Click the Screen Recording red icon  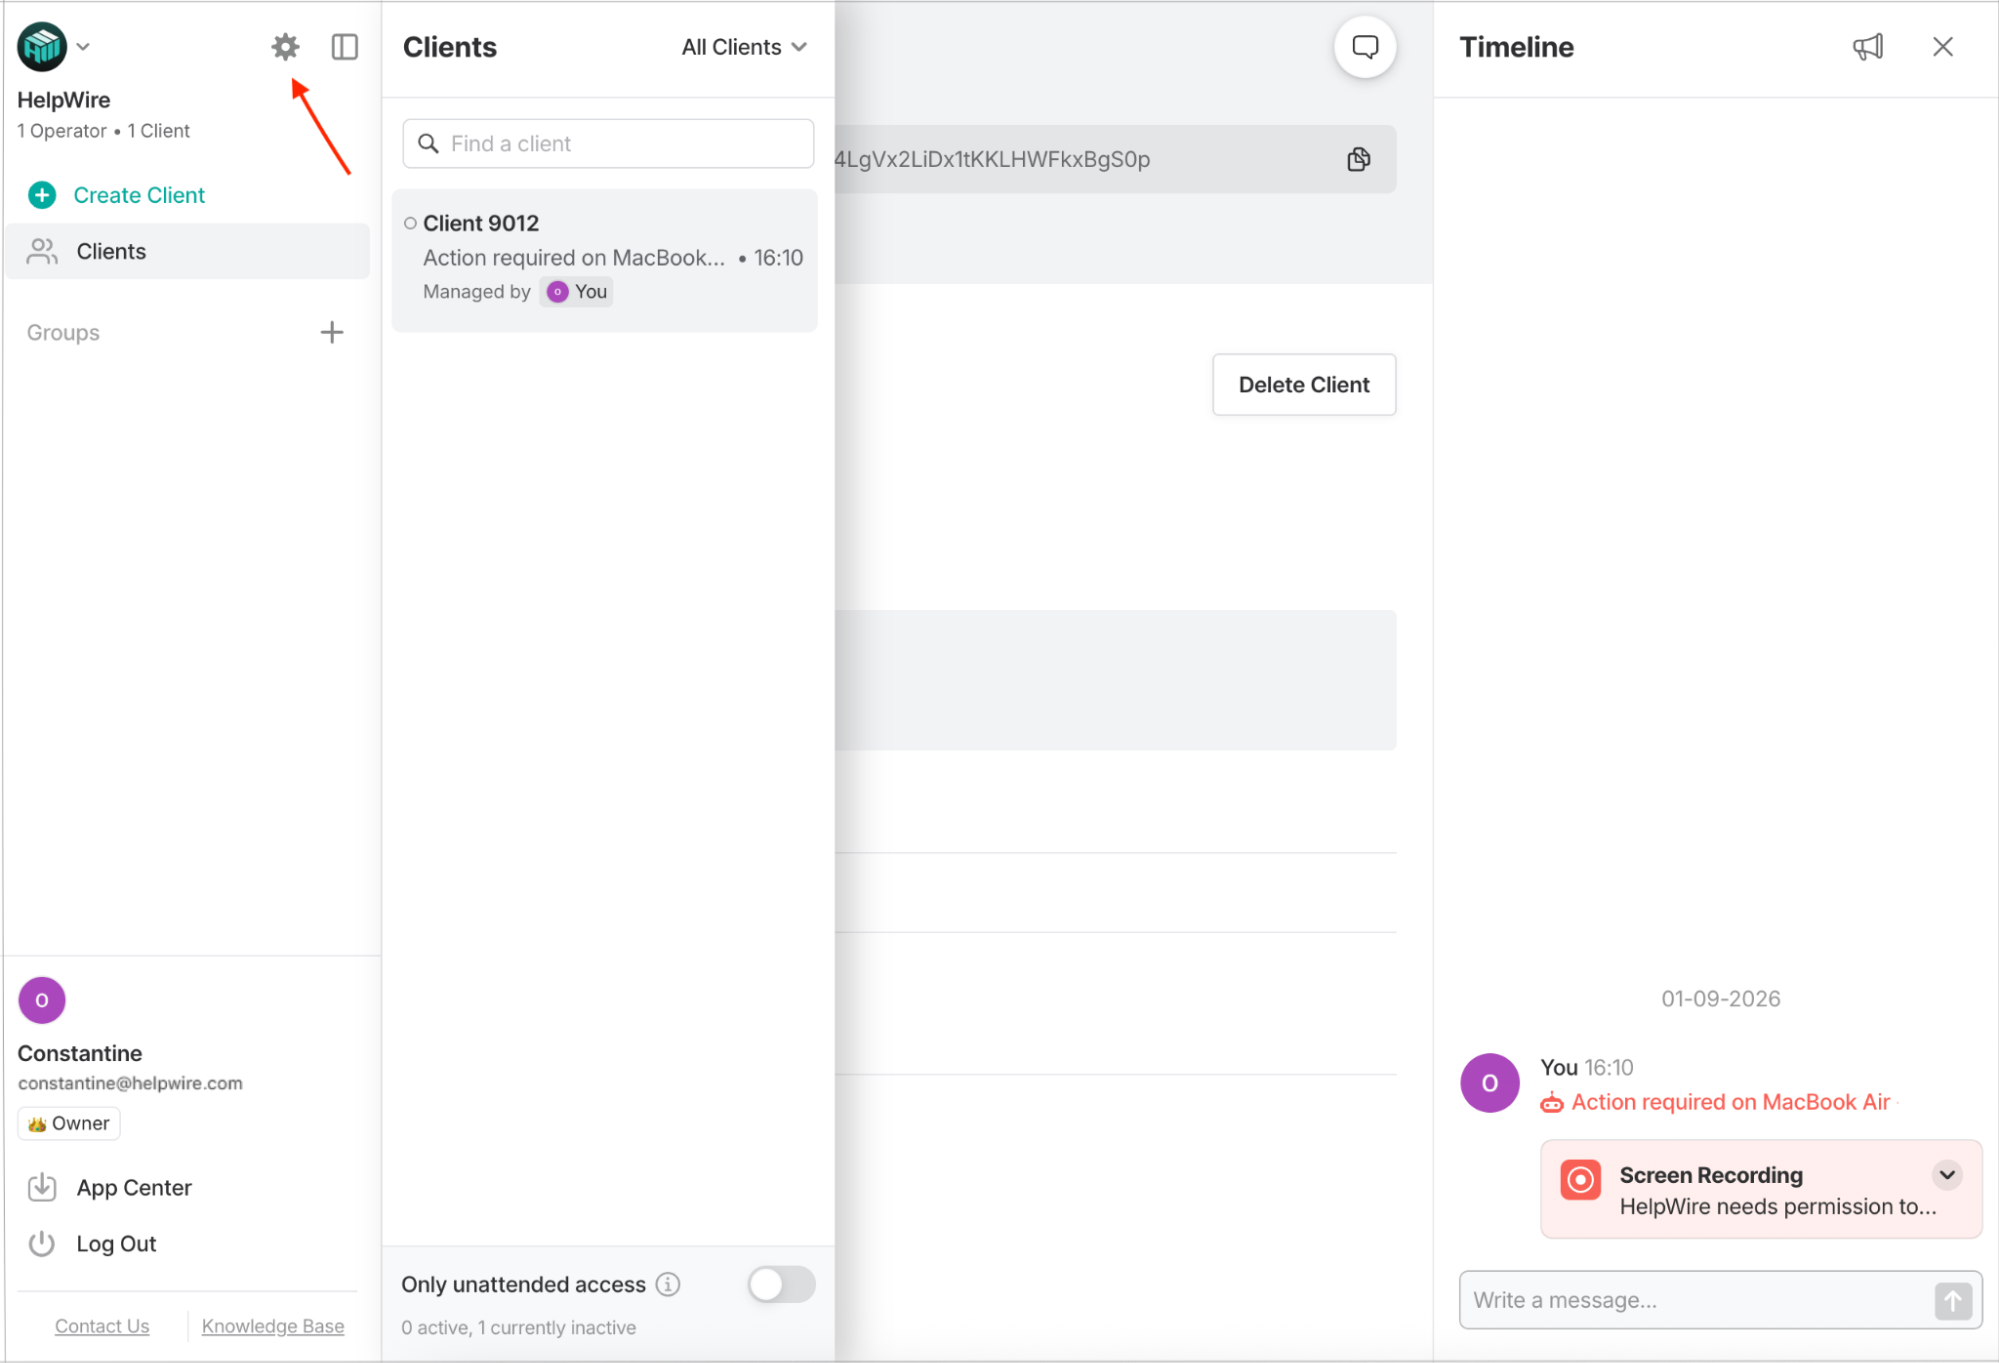click(x=1581, y=1180)
